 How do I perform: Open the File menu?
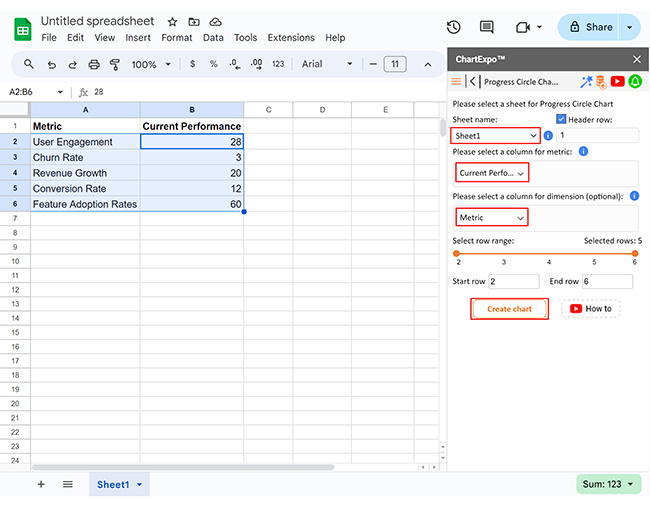click(49, 38)
